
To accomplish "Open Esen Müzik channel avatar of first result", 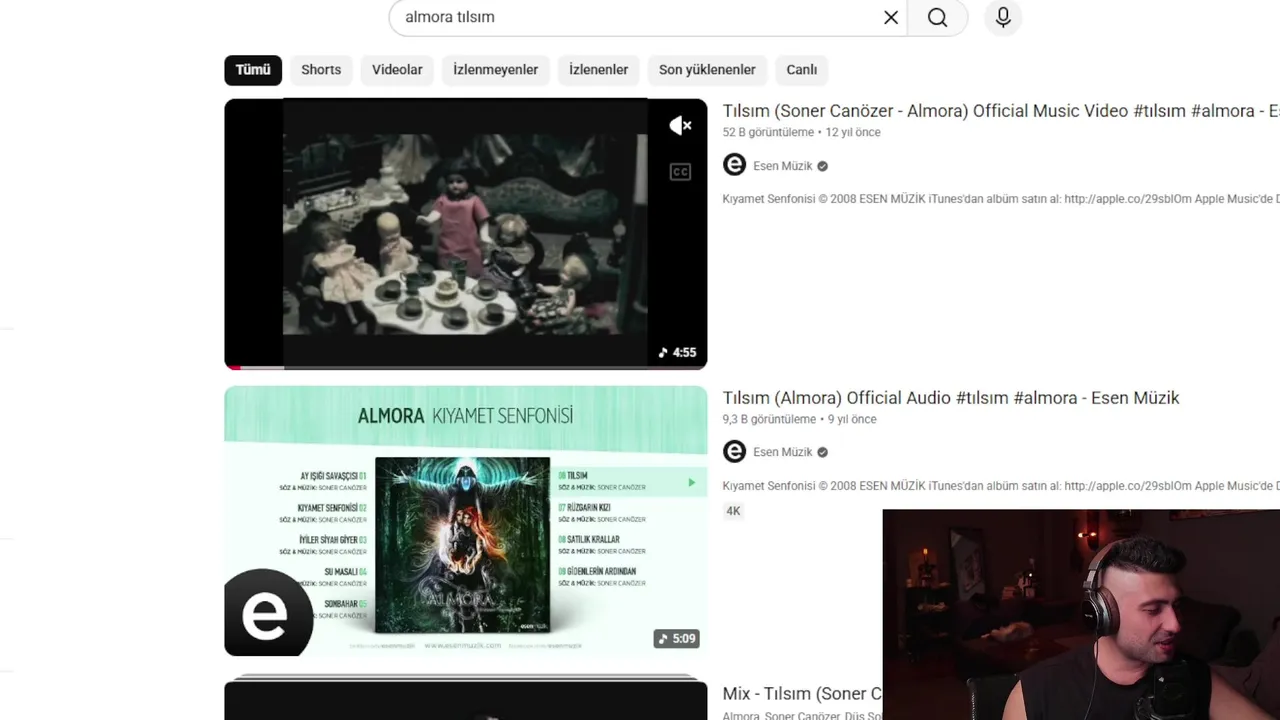I will pos(734,165).
